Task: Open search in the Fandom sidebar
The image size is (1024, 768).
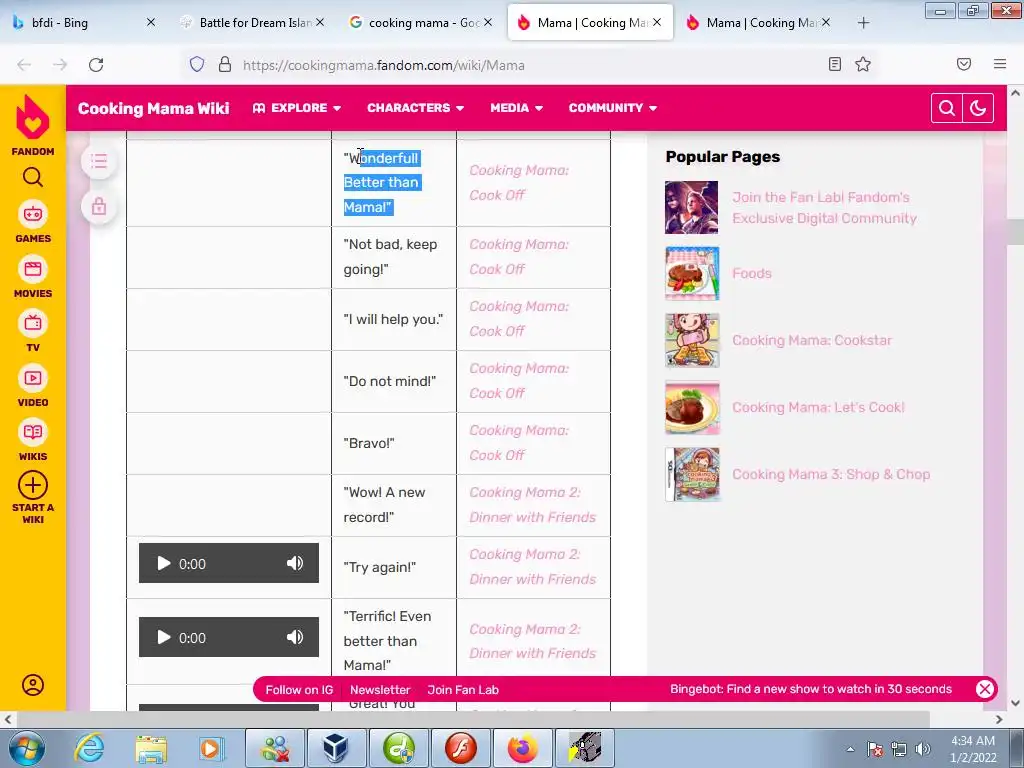Action: [x=33, y=178]
